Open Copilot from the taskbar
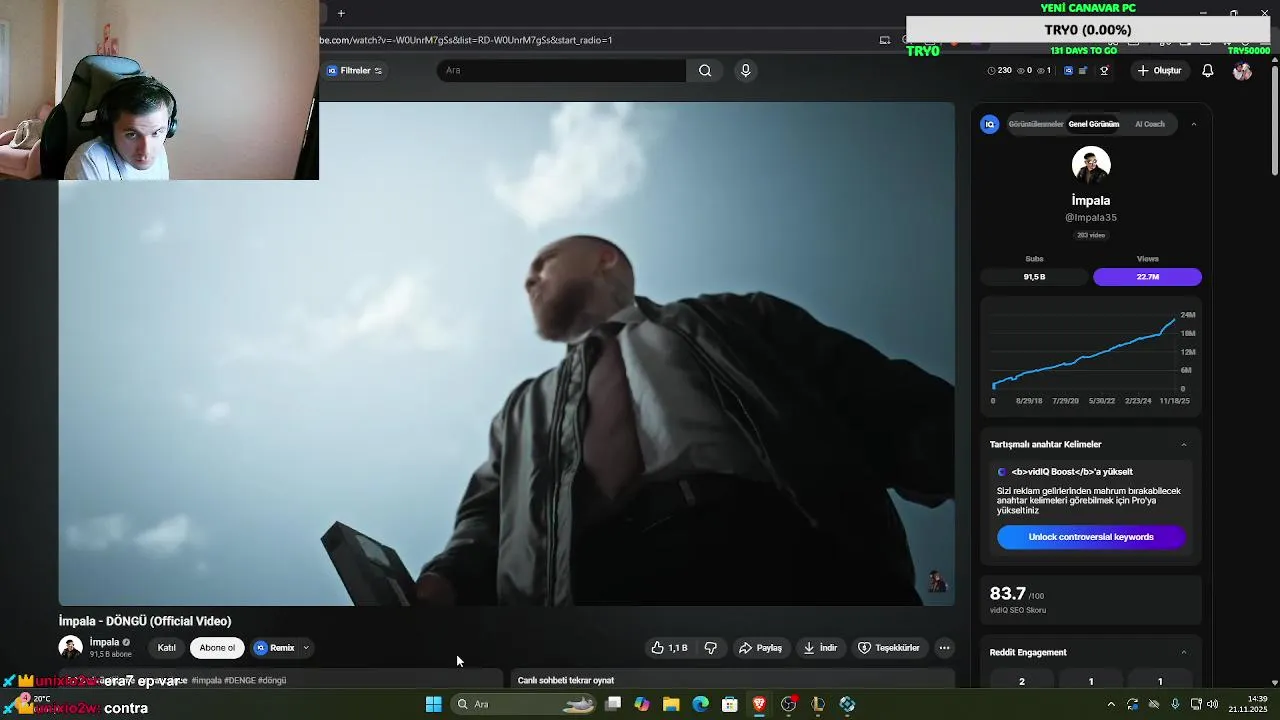1280x720 pixels. coord(642,704)
